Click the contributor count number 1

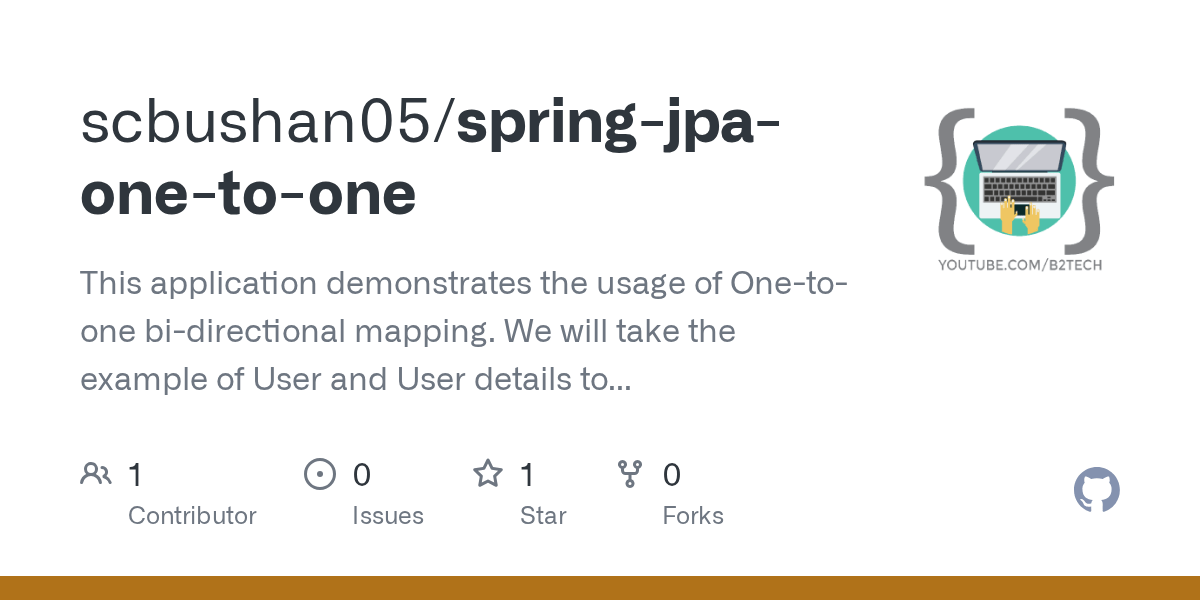135,474
